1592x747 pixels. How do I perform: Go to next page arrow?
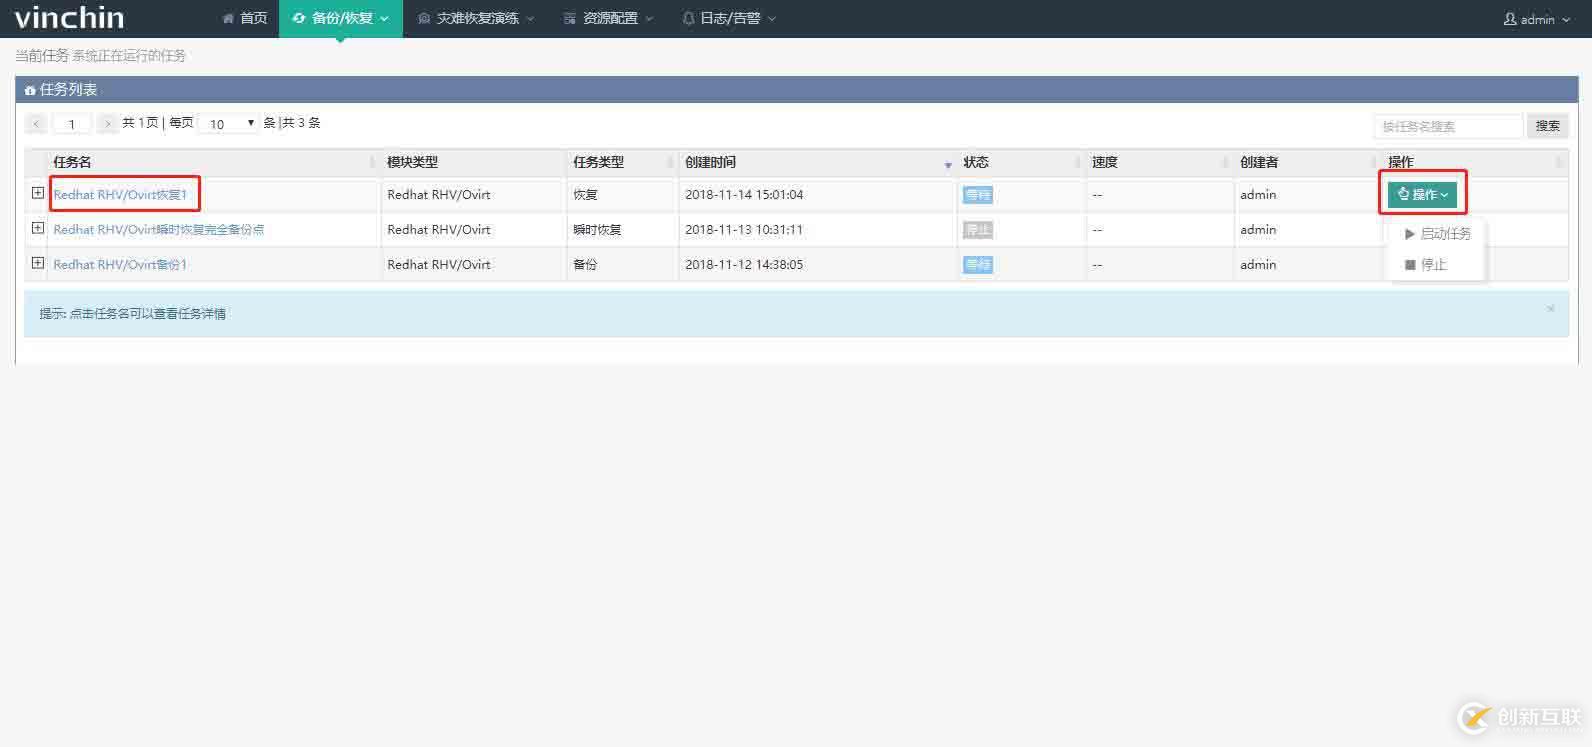coord(107,124)
